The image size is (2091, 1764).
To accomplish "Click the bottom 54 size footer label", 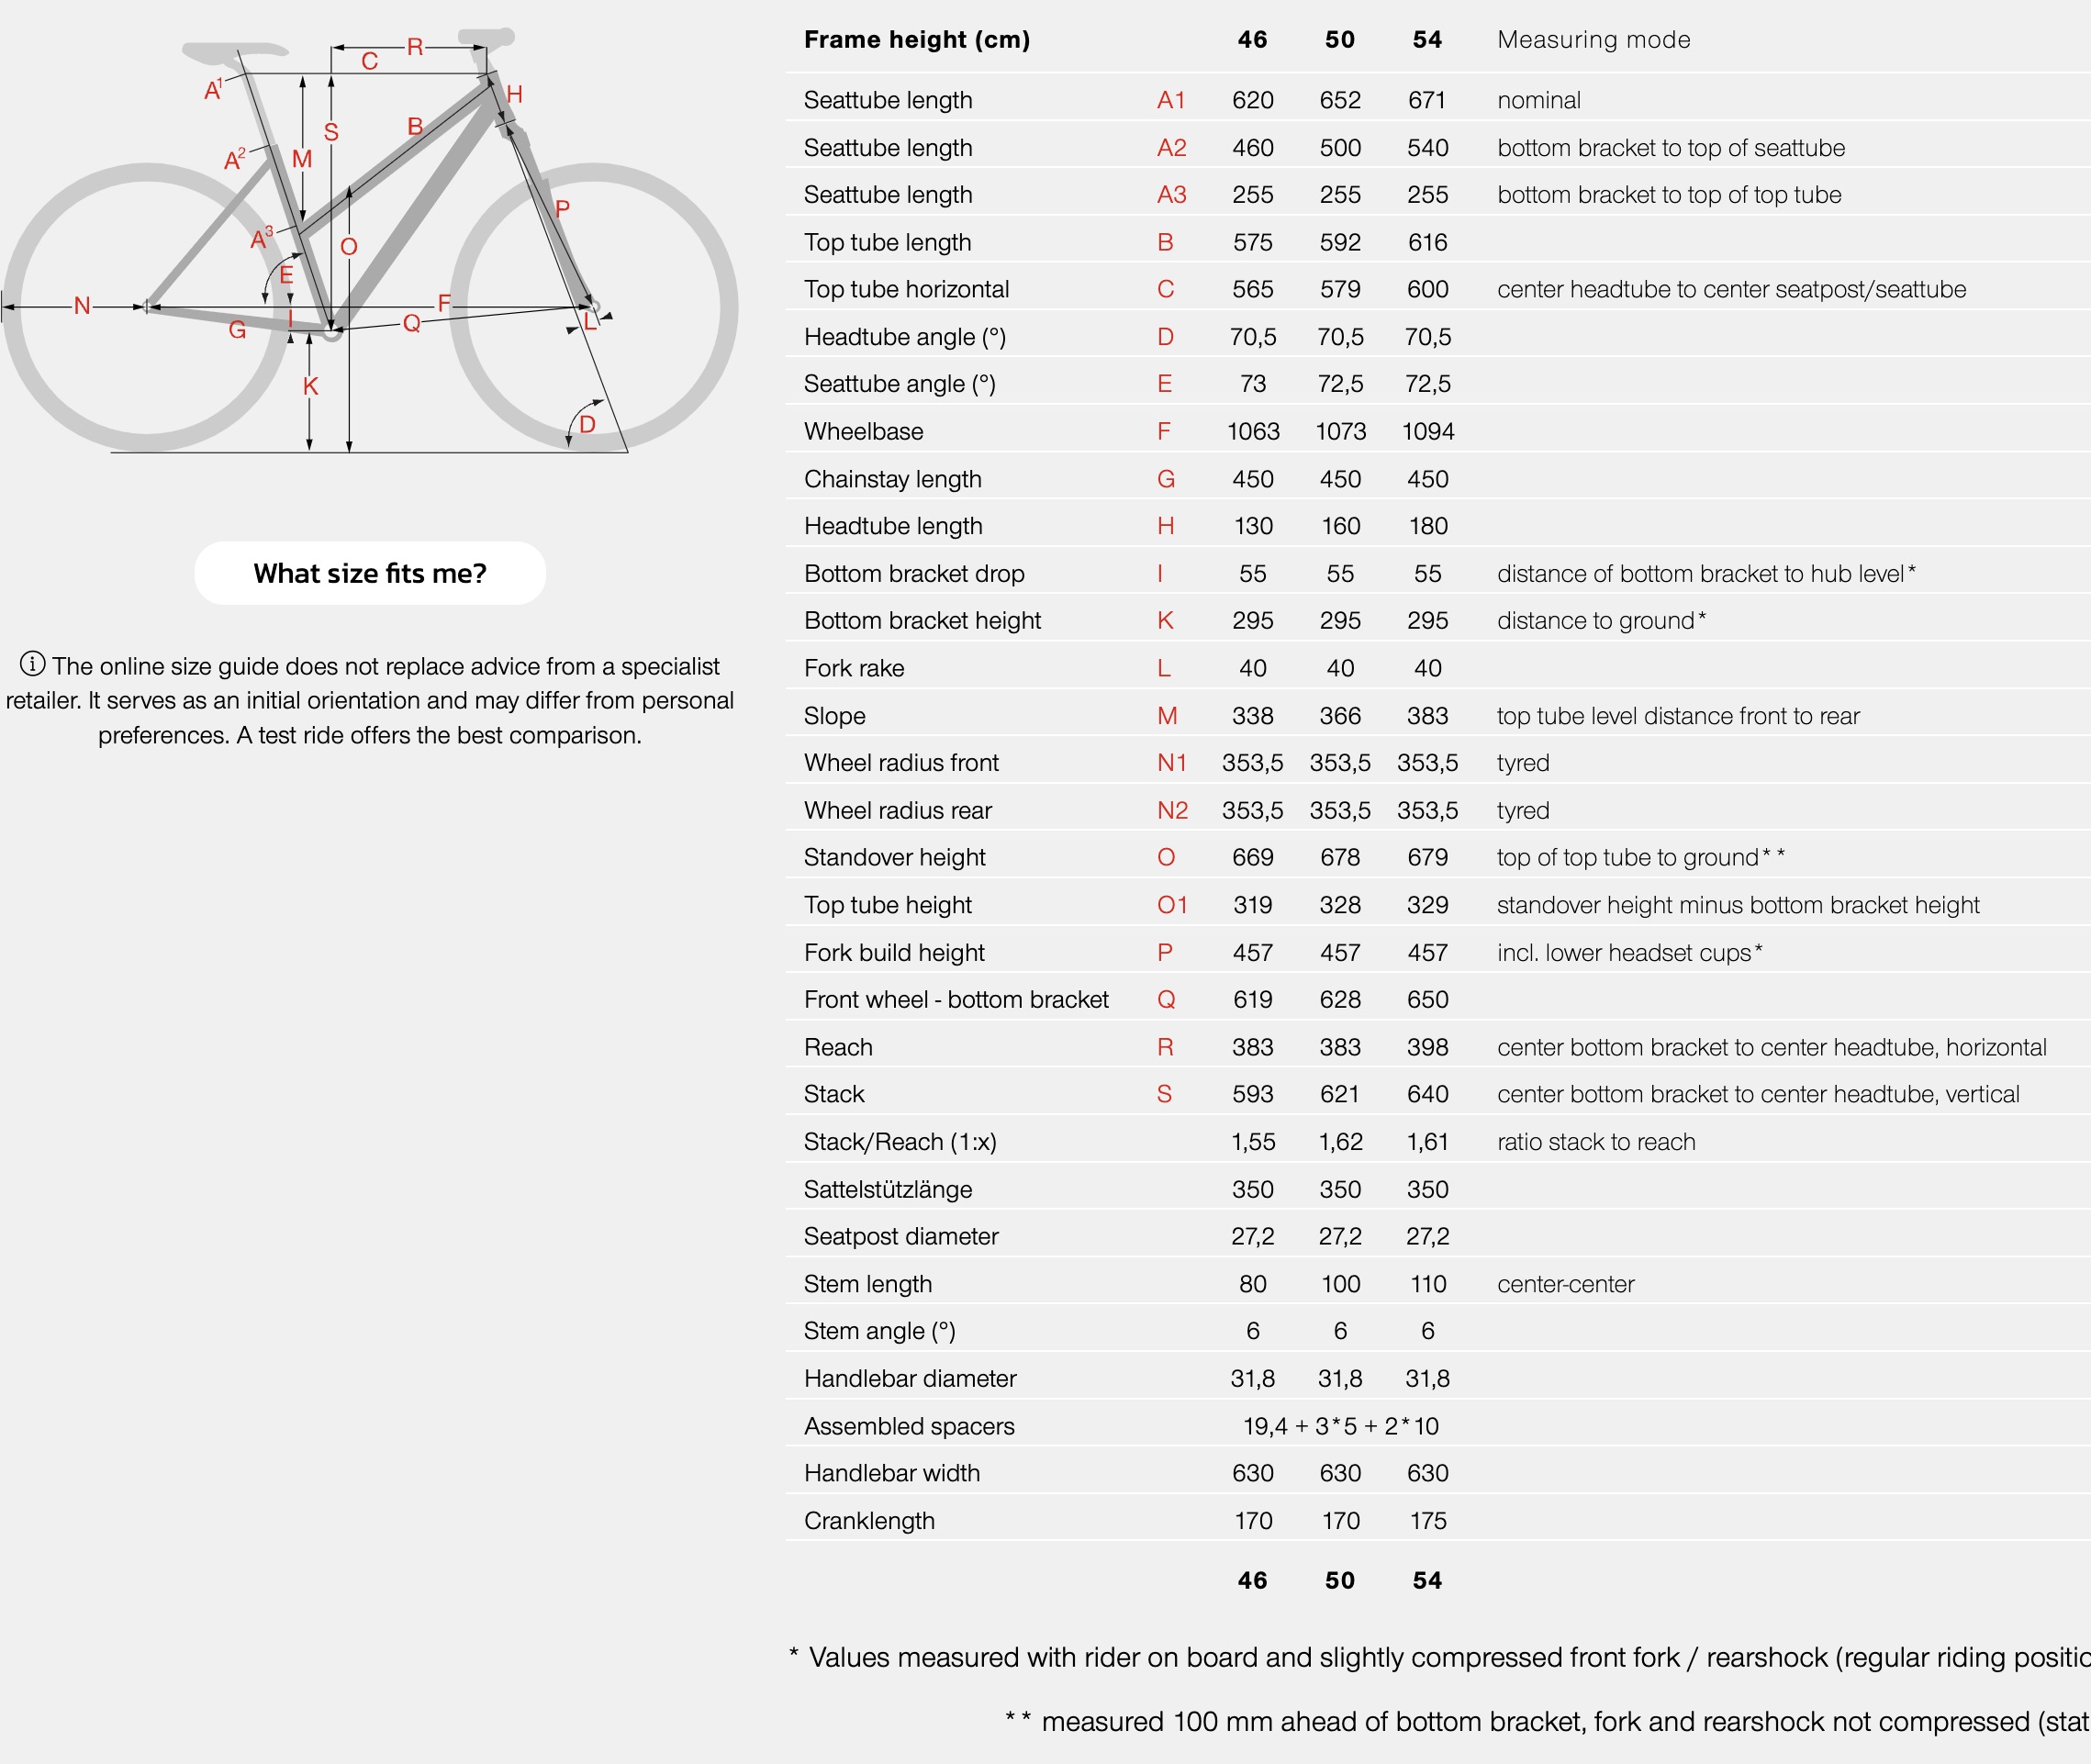I will click(1427, 1580).
